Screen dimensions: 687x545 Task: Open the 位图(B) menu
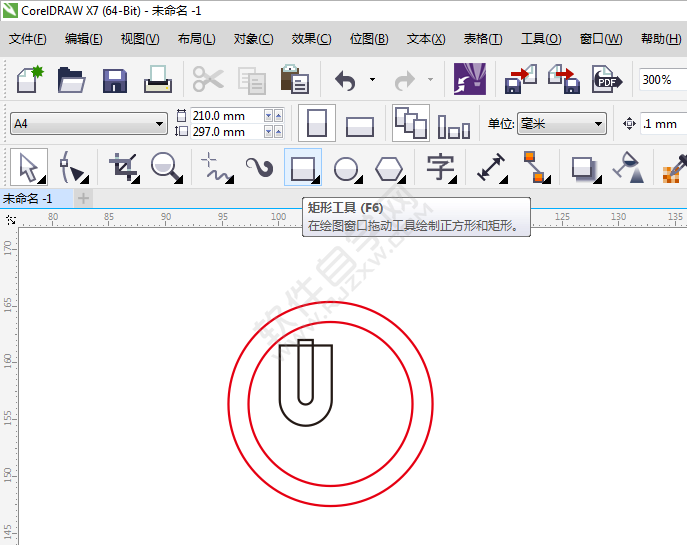tap(369, 39)
